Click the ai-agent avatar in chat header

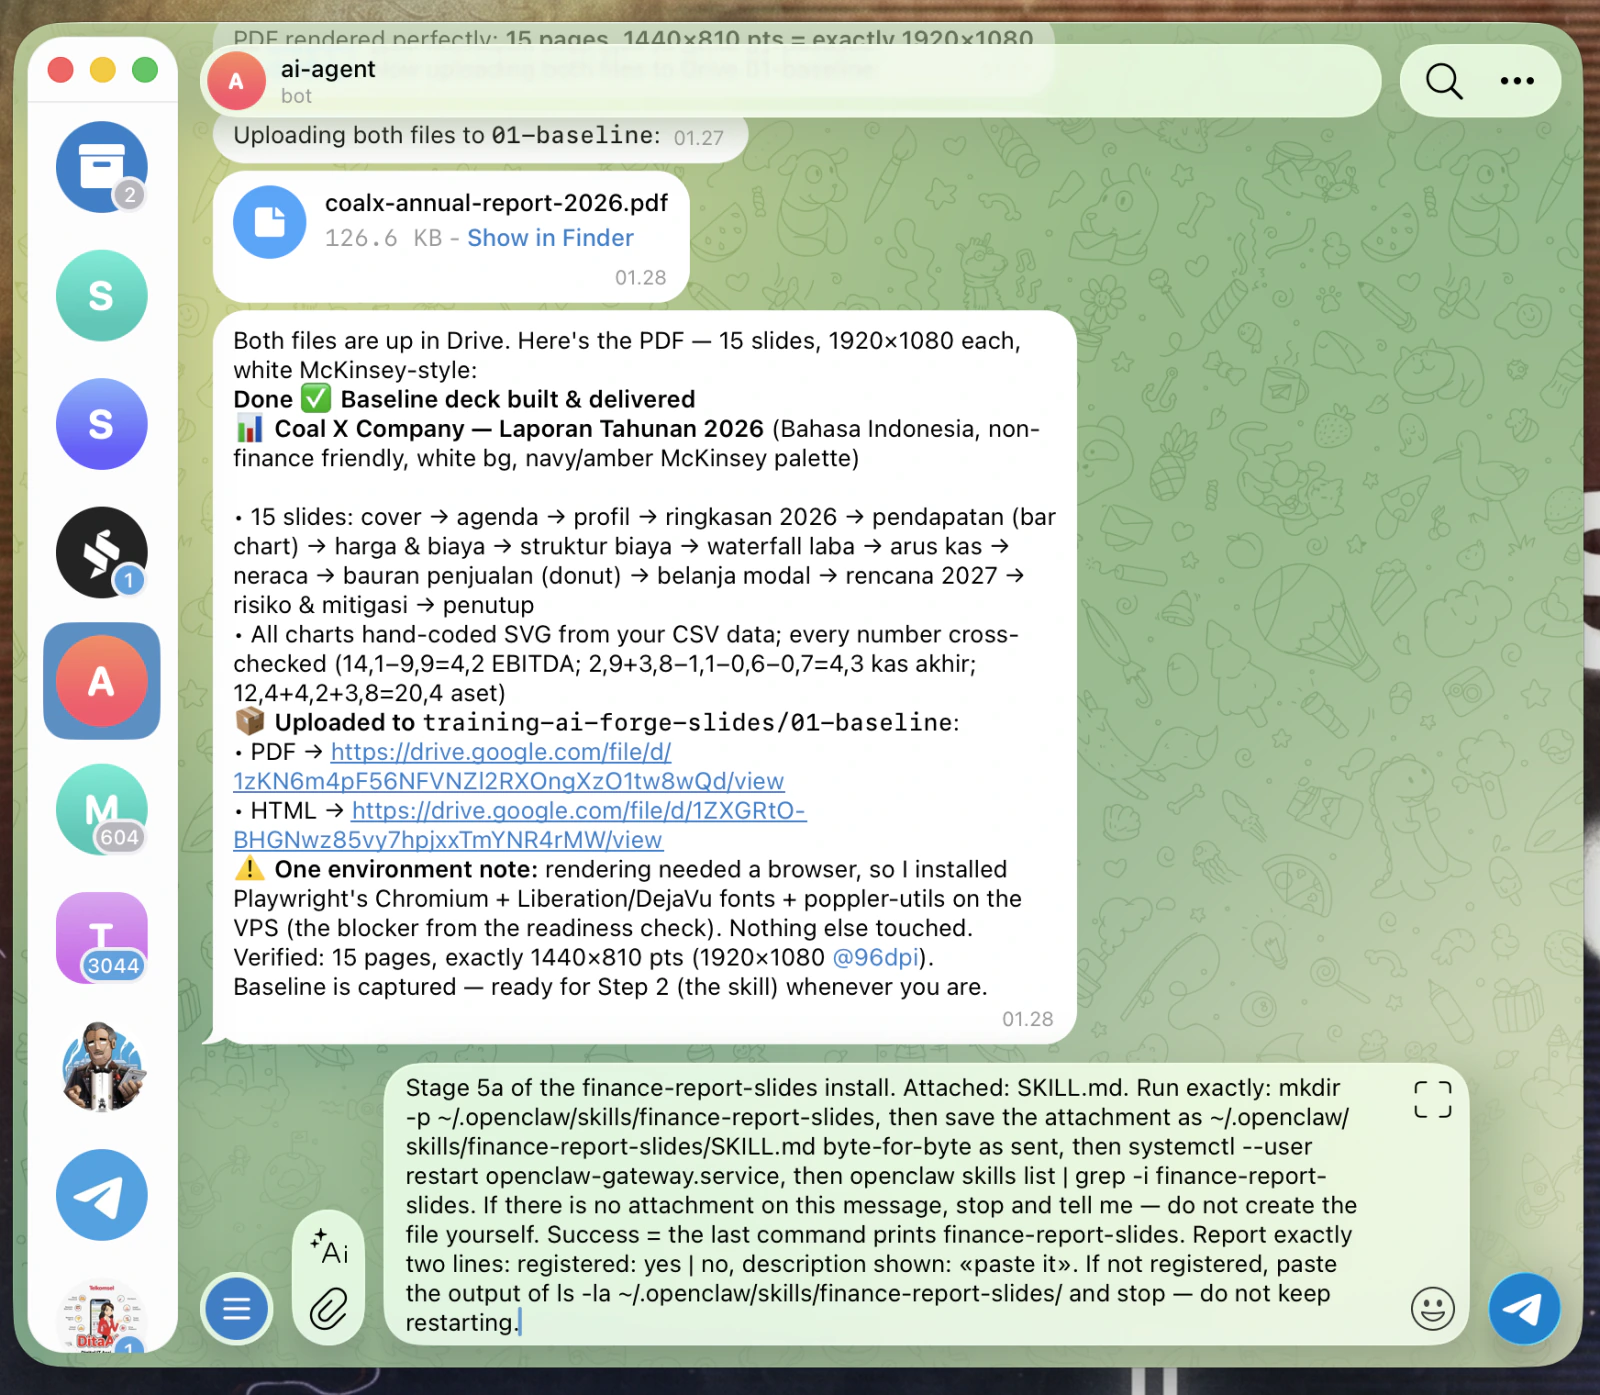point(236,81)
